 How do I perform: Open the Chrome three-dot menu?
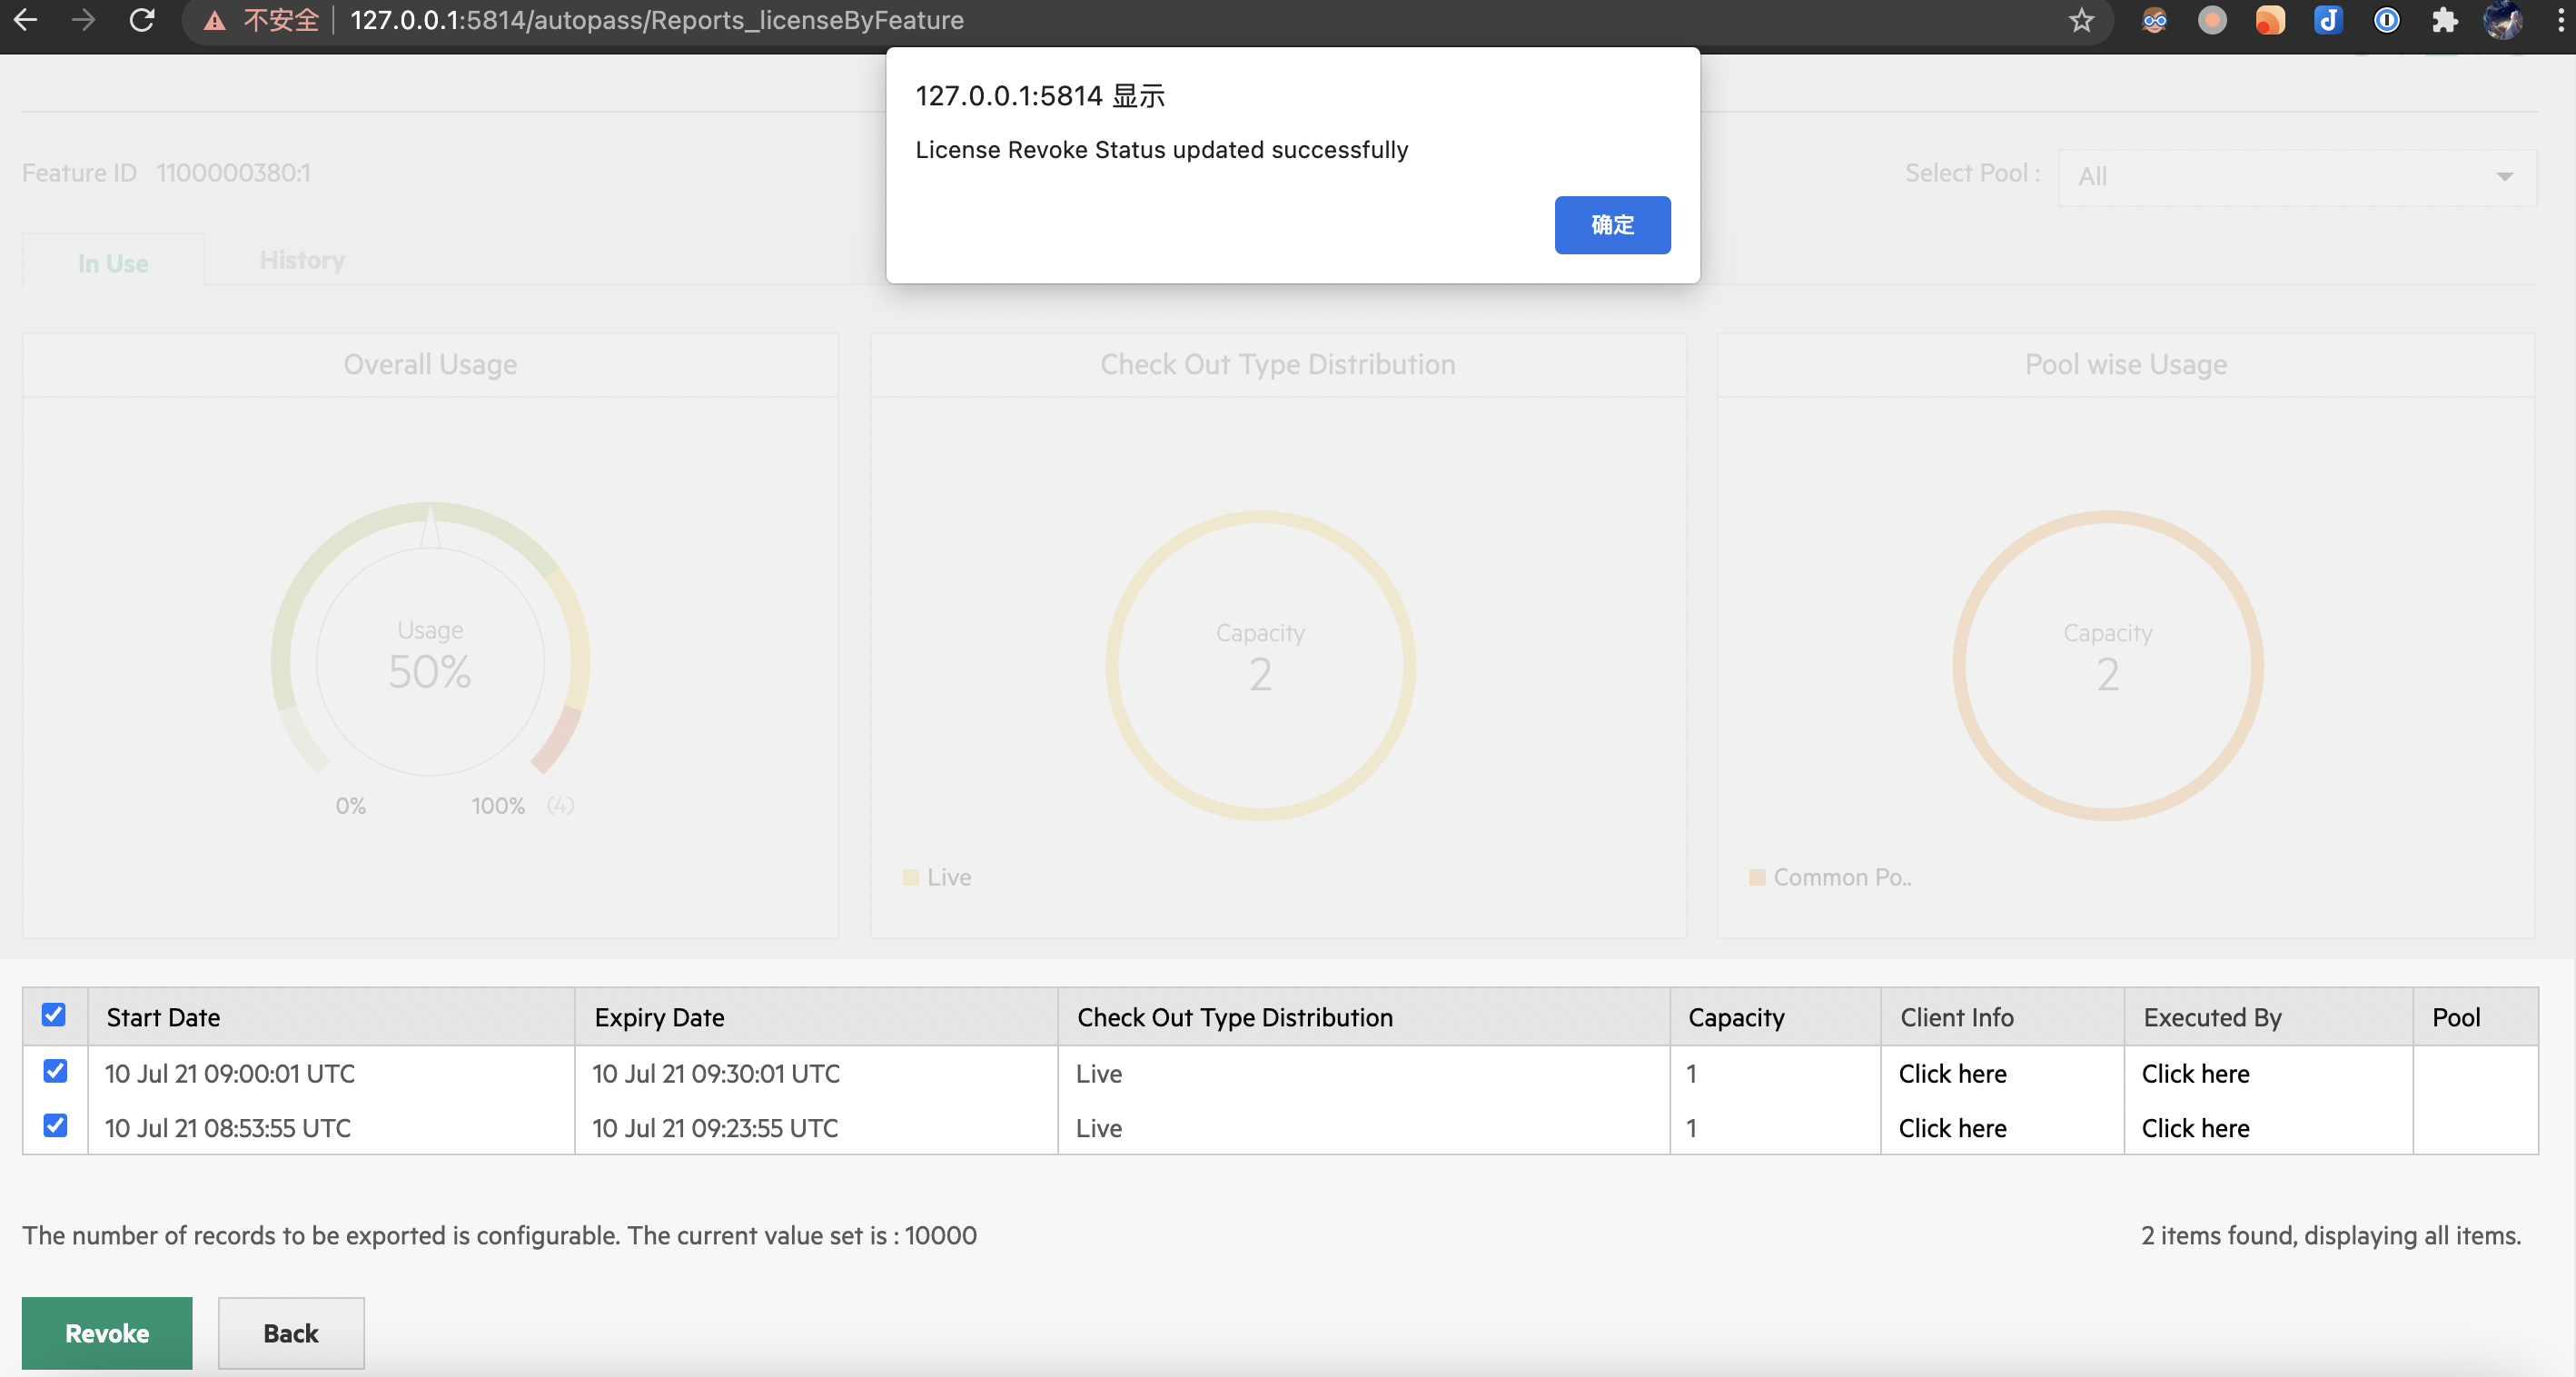pos(2561,21)
